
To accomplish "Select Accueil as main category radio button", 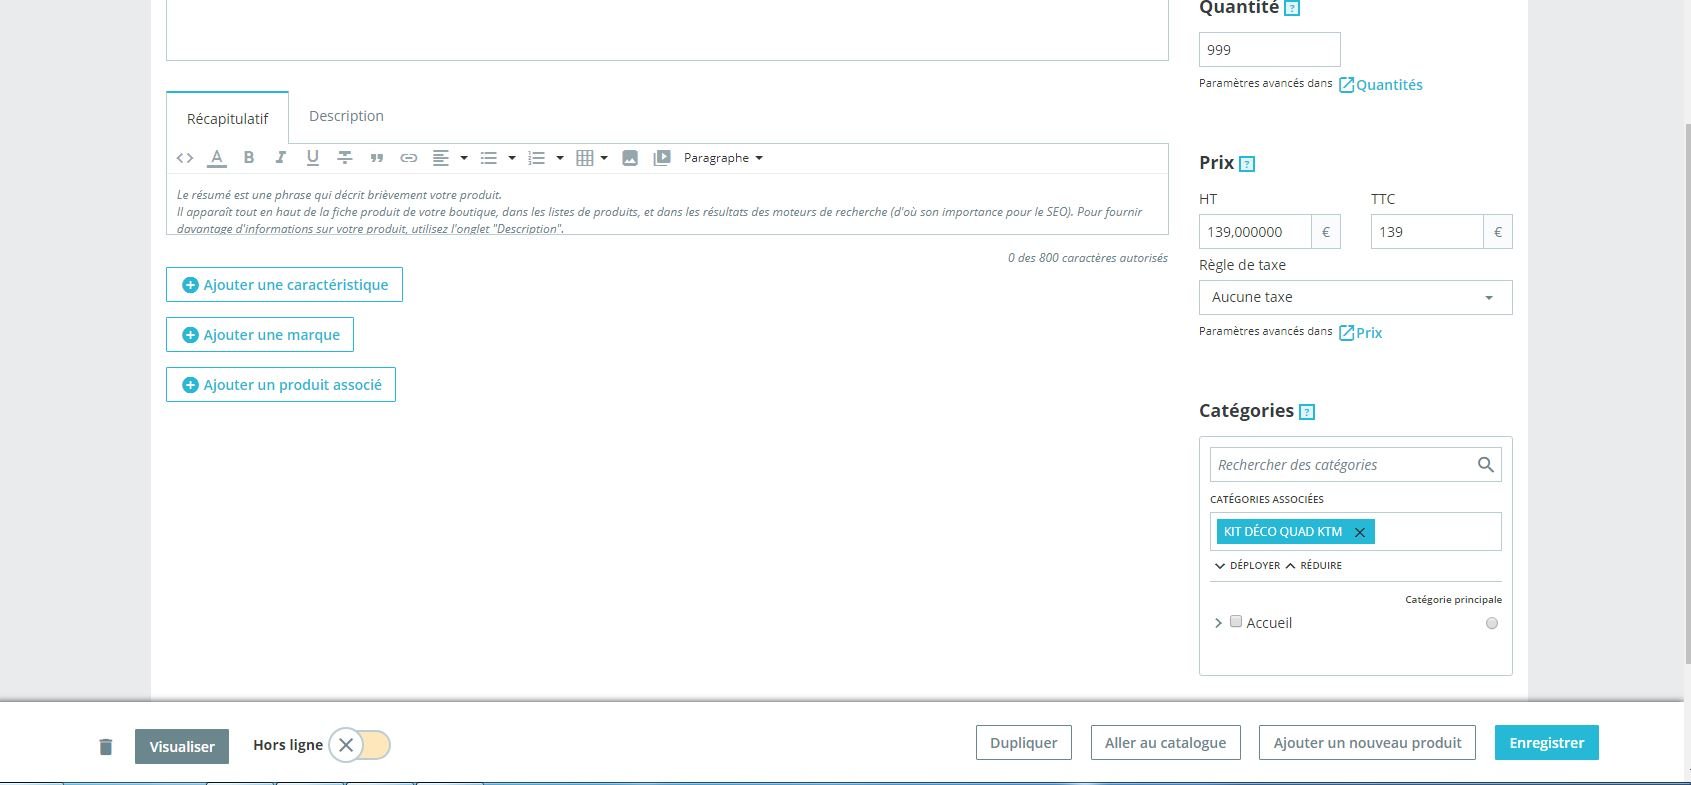I will tap(1492, 623).
